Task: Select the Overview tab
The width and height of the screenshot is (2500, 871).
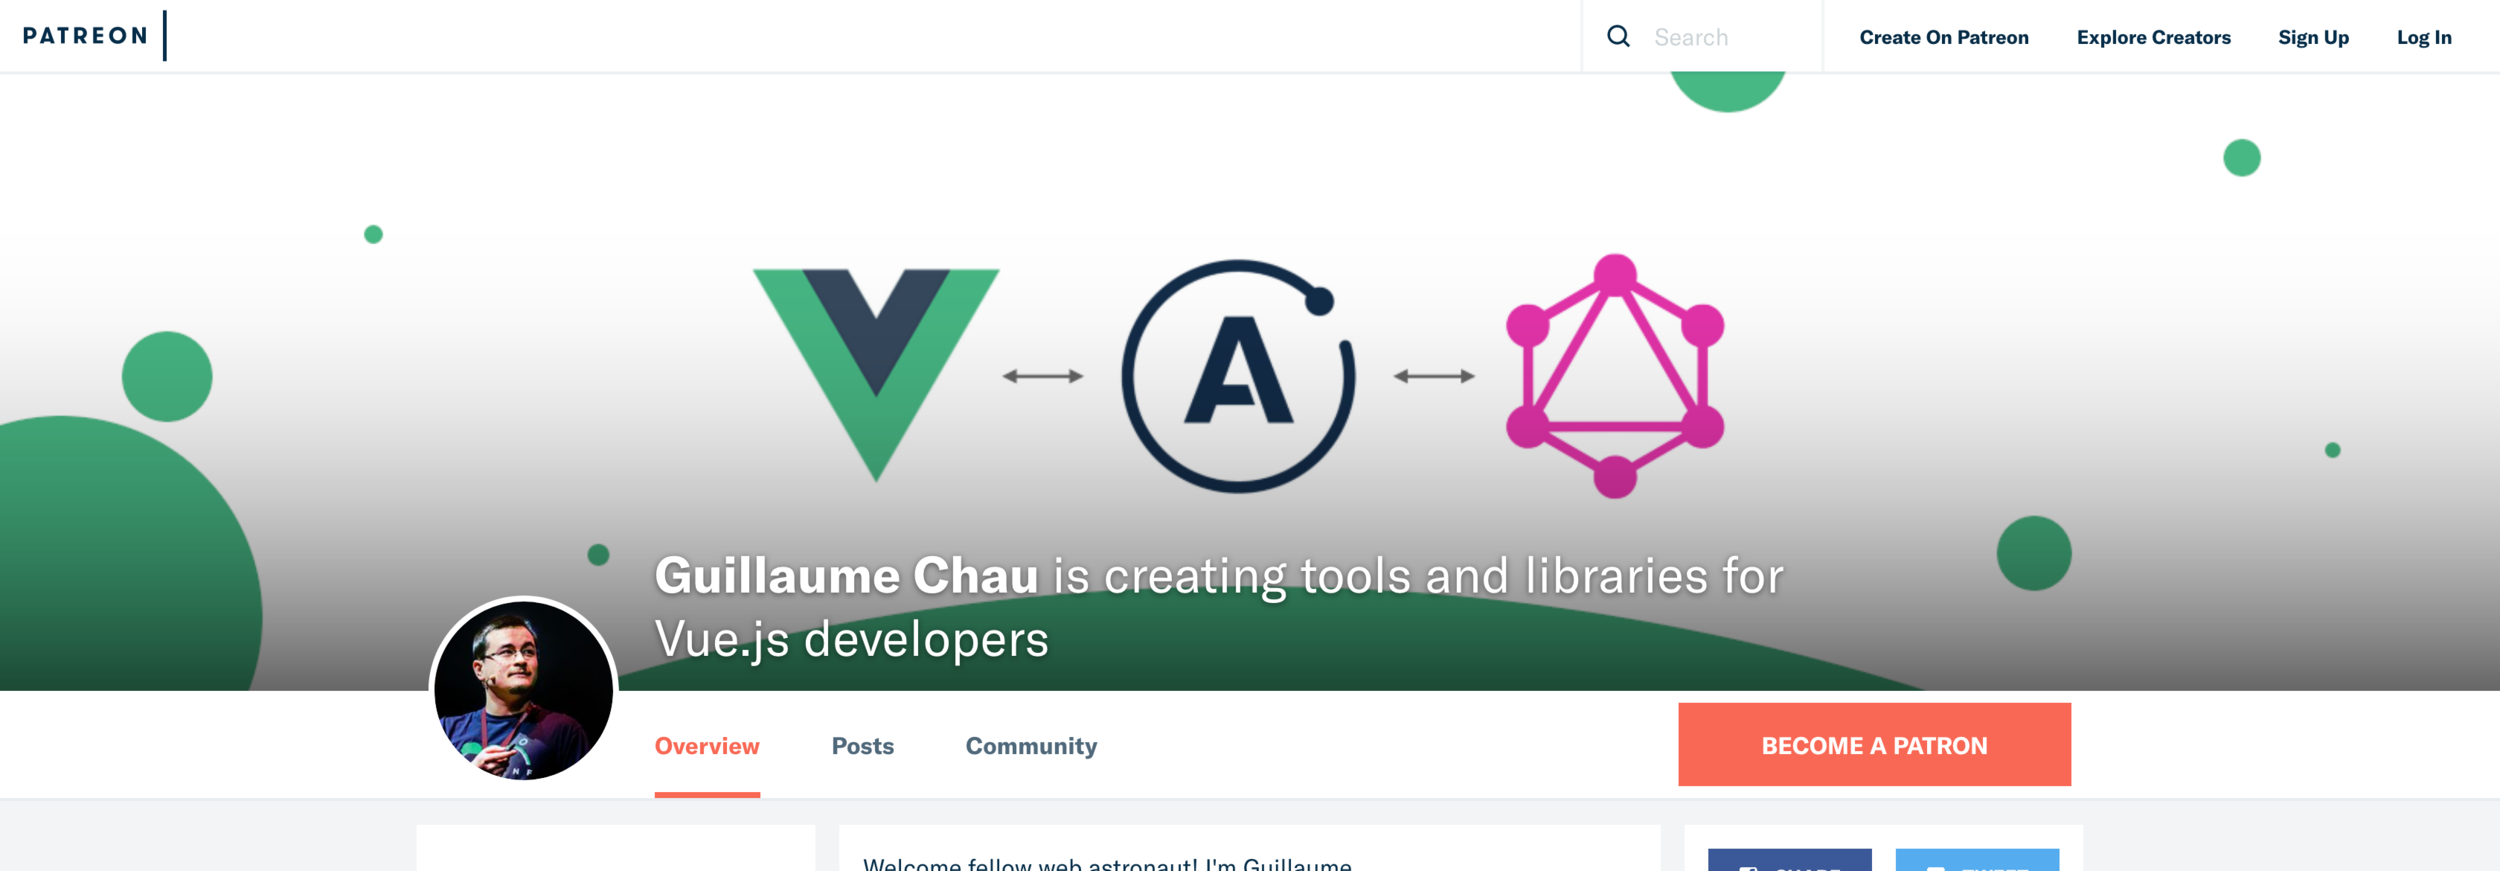Action: (707, 746)
